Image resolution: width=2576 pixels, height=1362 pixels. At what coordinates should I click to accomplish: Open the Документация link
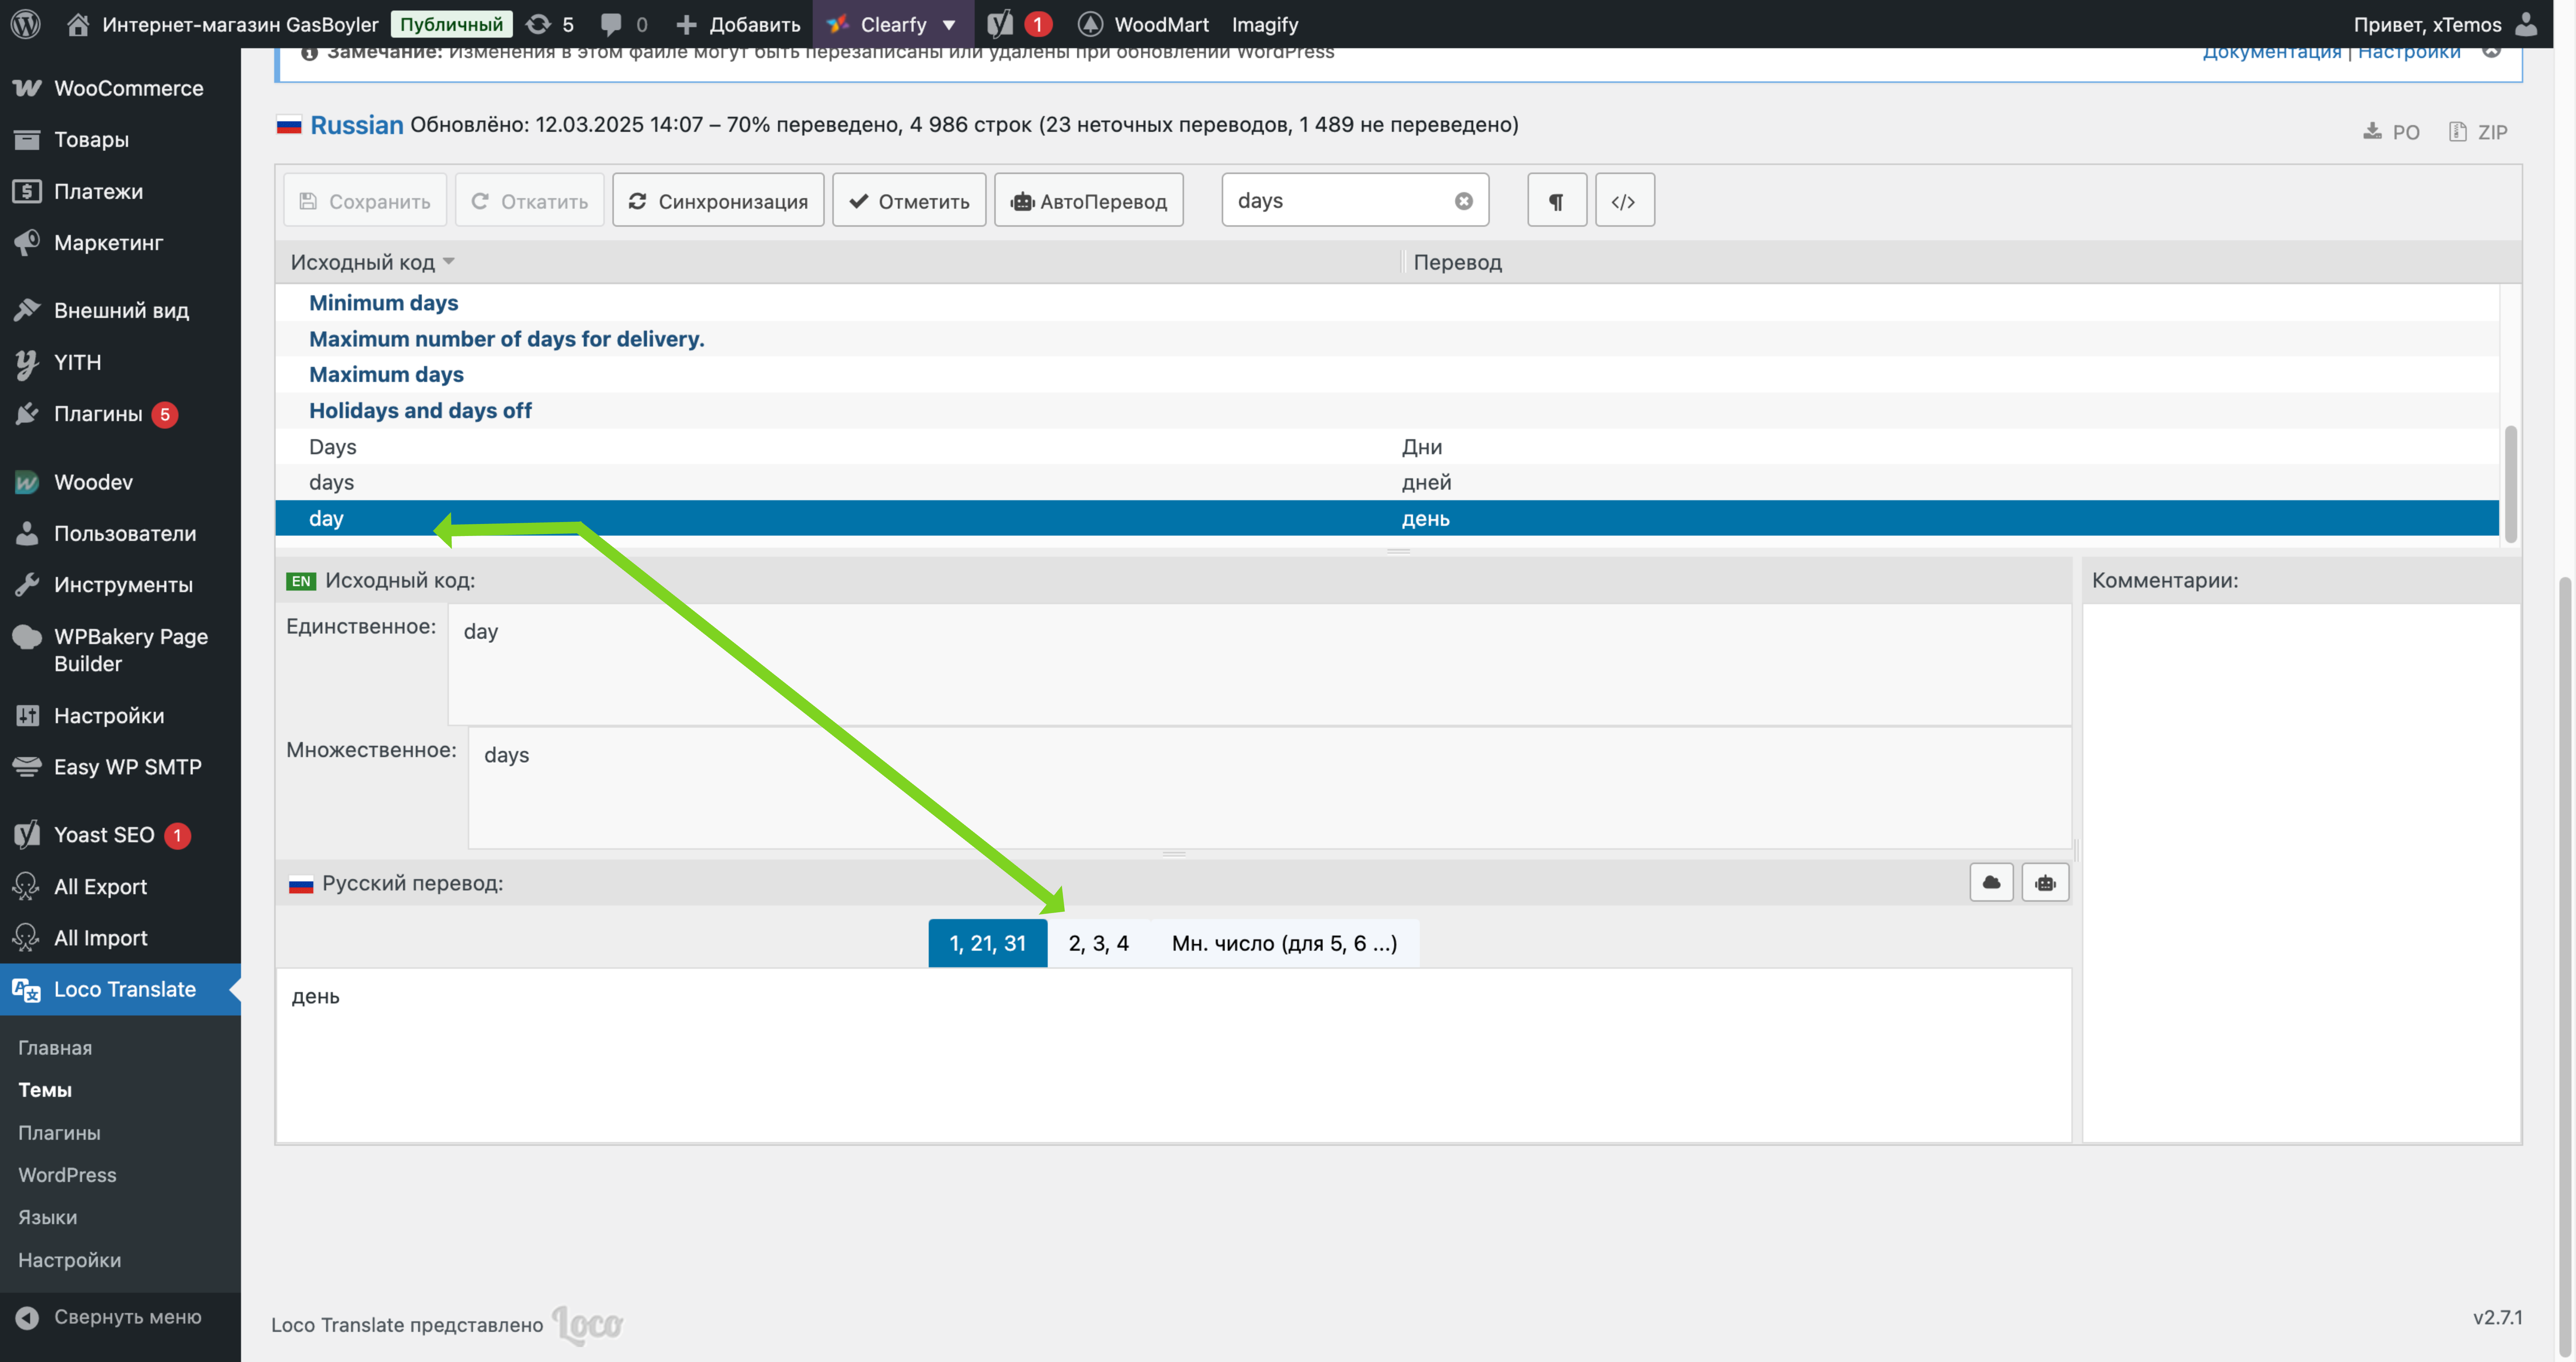point(2272,52)
